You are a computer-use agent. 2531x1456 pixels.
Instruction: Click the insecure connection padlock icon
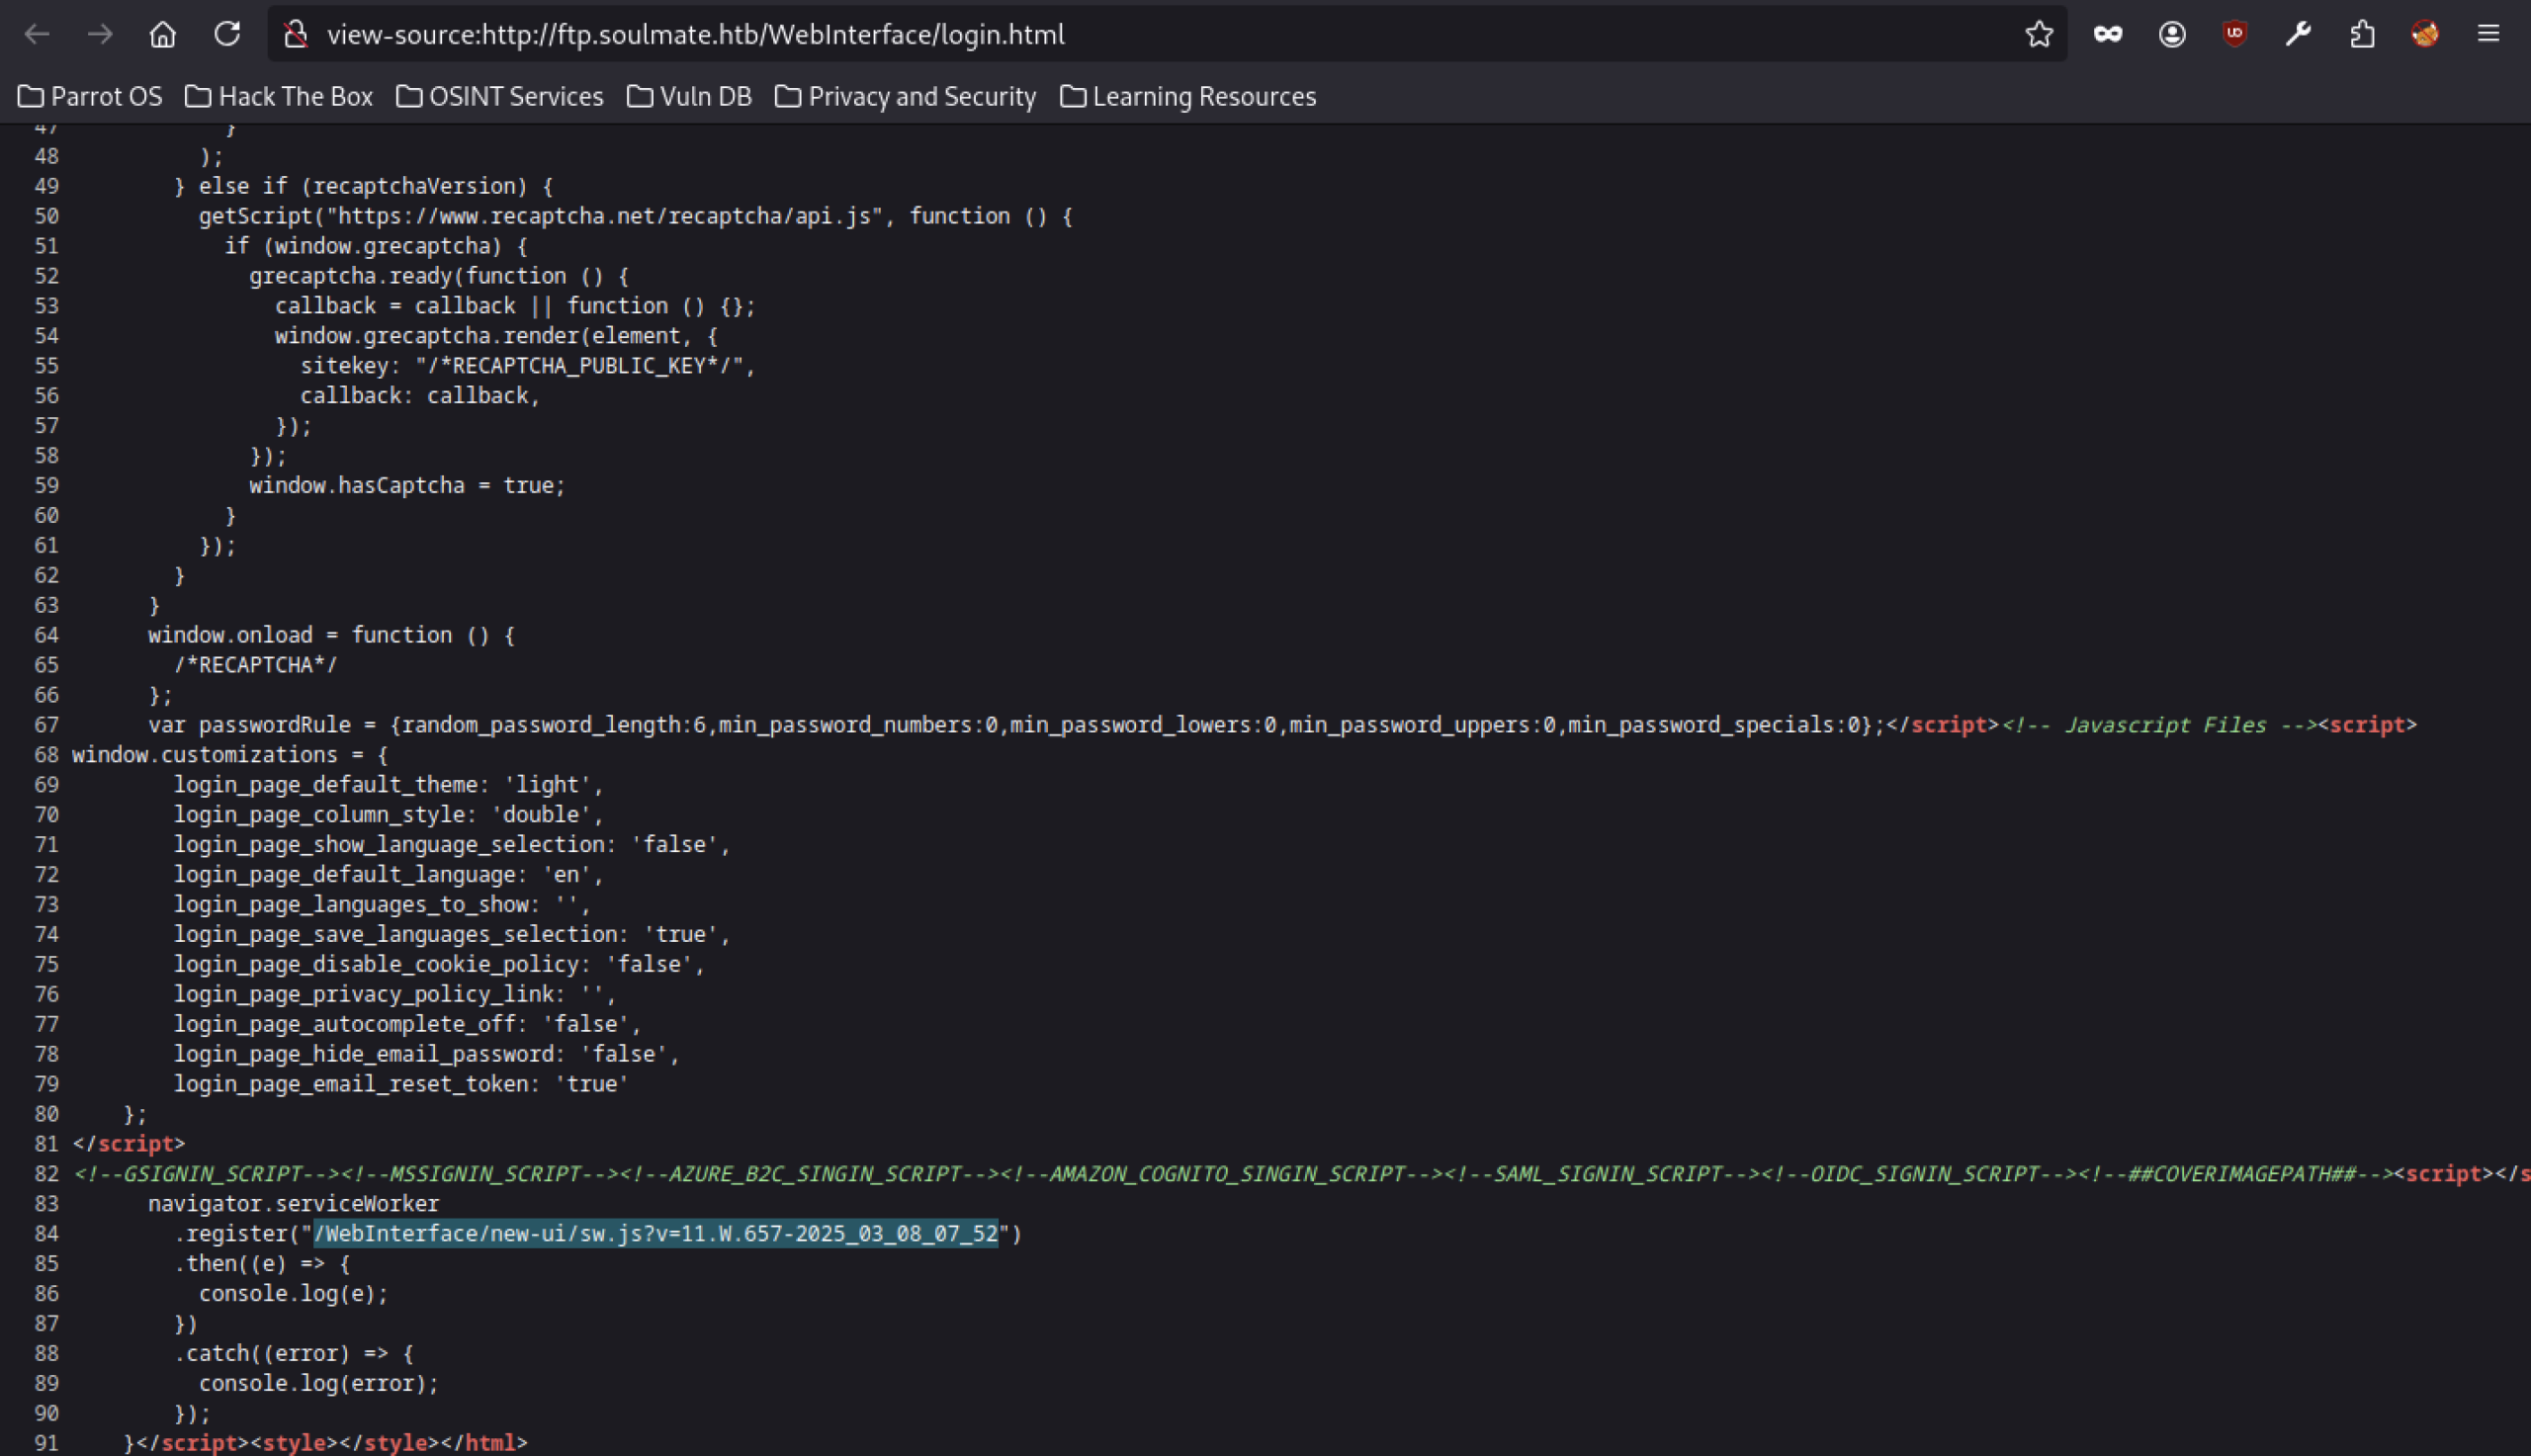295,34
